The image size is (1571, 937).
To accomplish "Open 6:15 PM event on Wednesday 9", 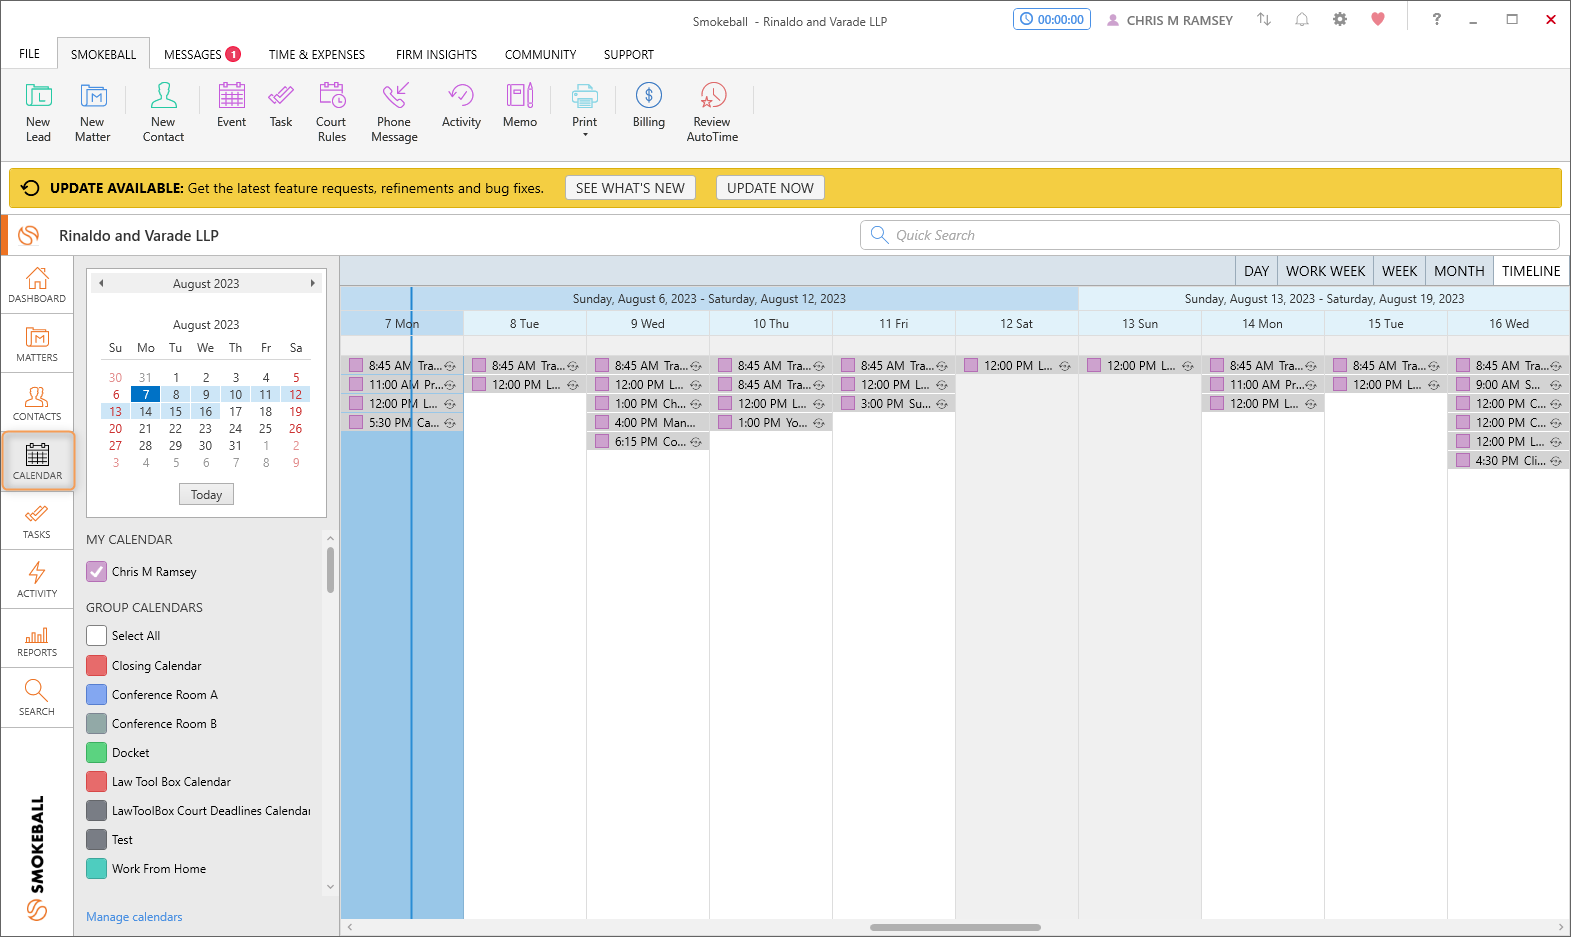I will click(648, 442).
